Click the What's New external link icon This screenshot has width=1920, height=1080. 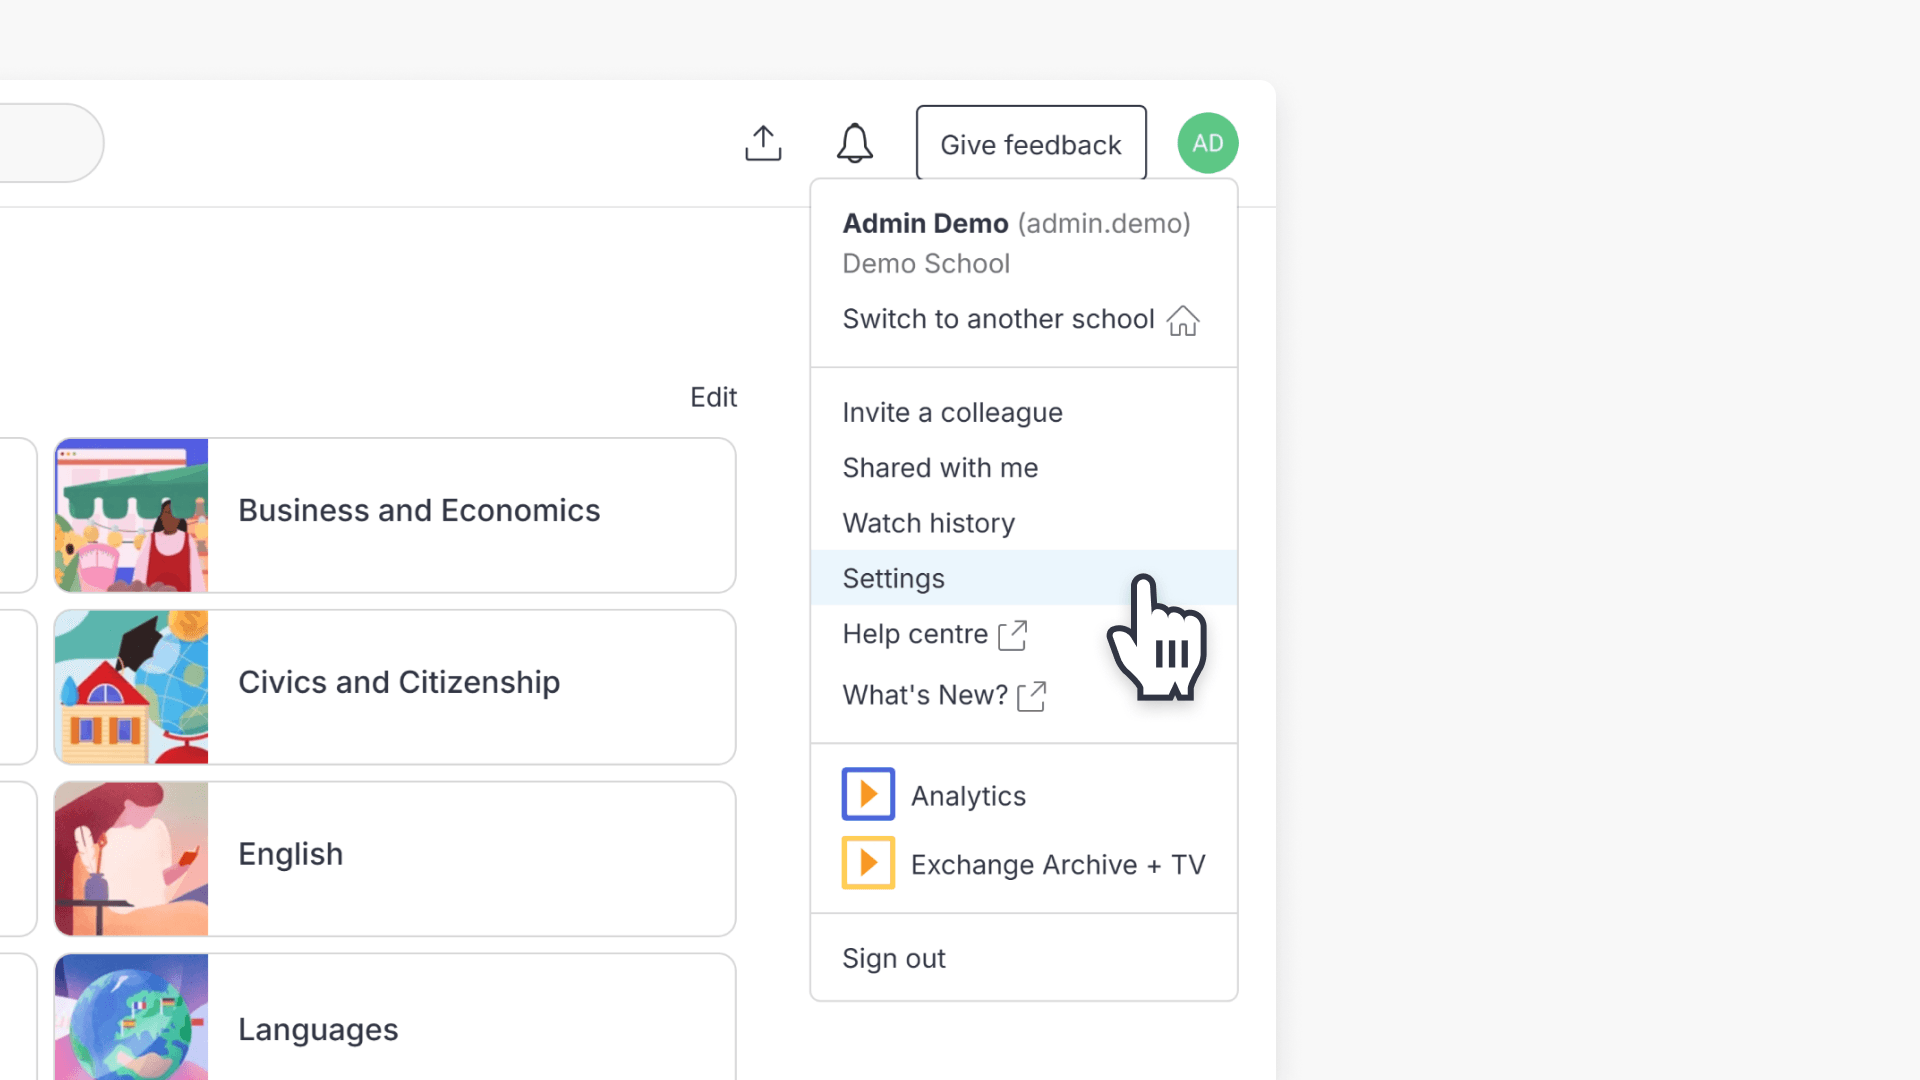click(x=1031, y=696)
